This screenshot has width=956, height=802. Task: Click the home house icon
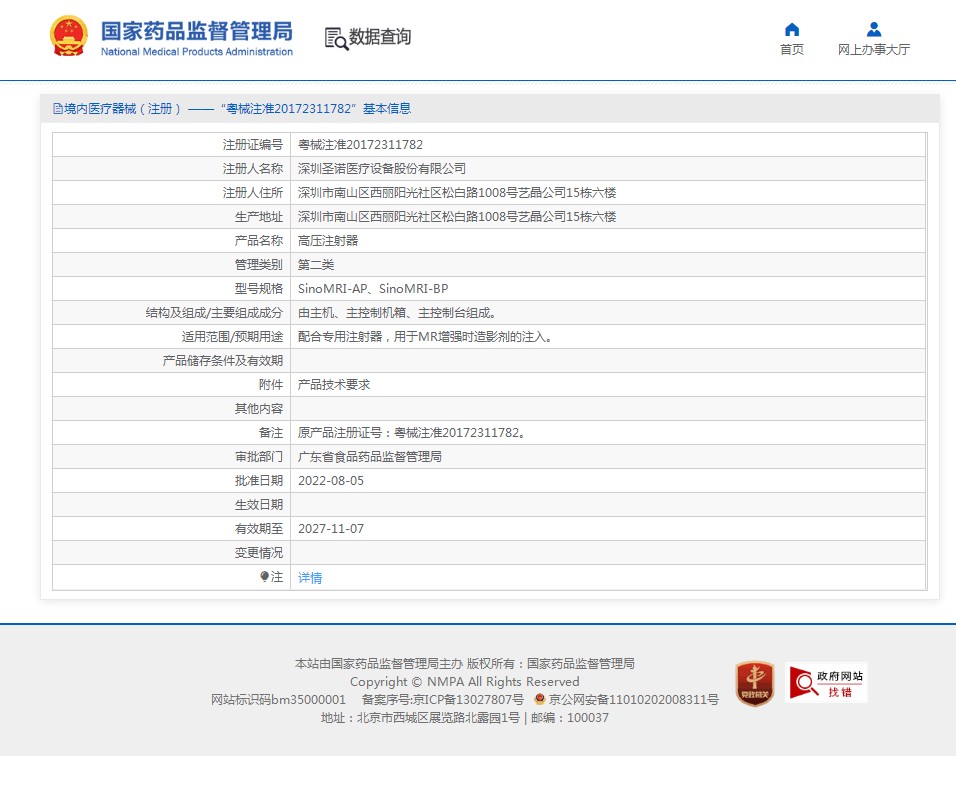[x=791, y=29]
